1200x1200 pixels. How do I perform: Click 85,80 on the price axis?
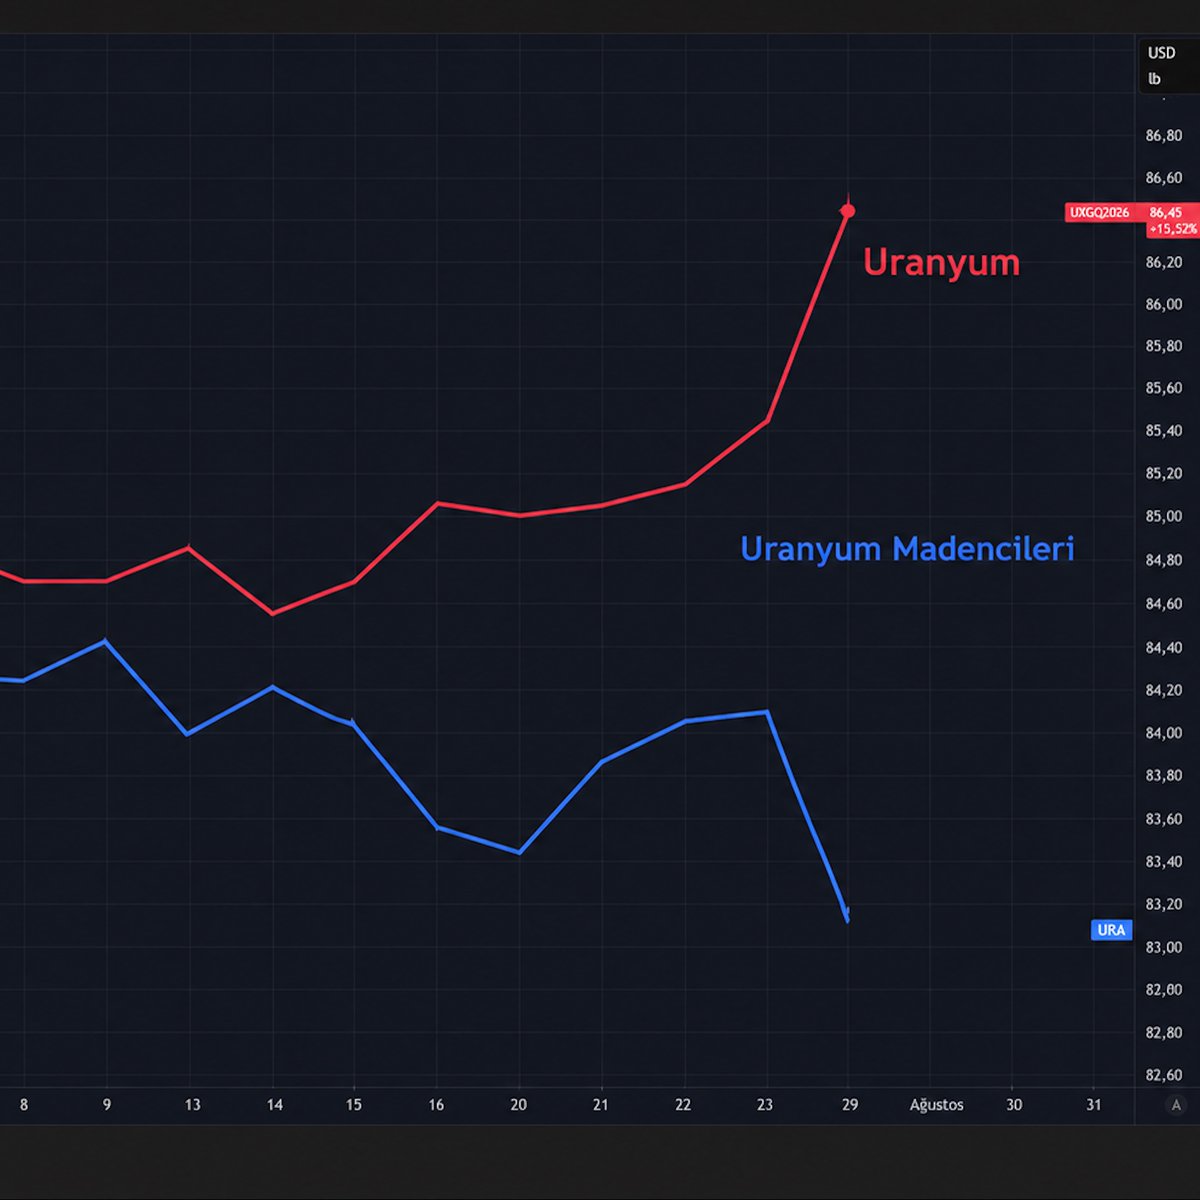coord(1164,346)
